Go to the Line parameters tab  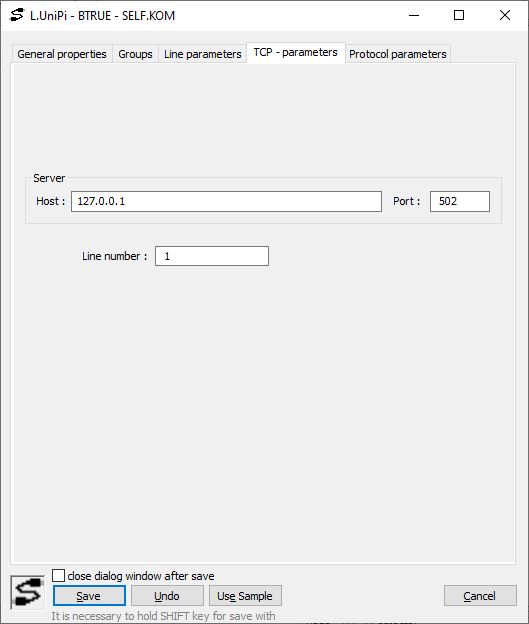coord(203,54)
